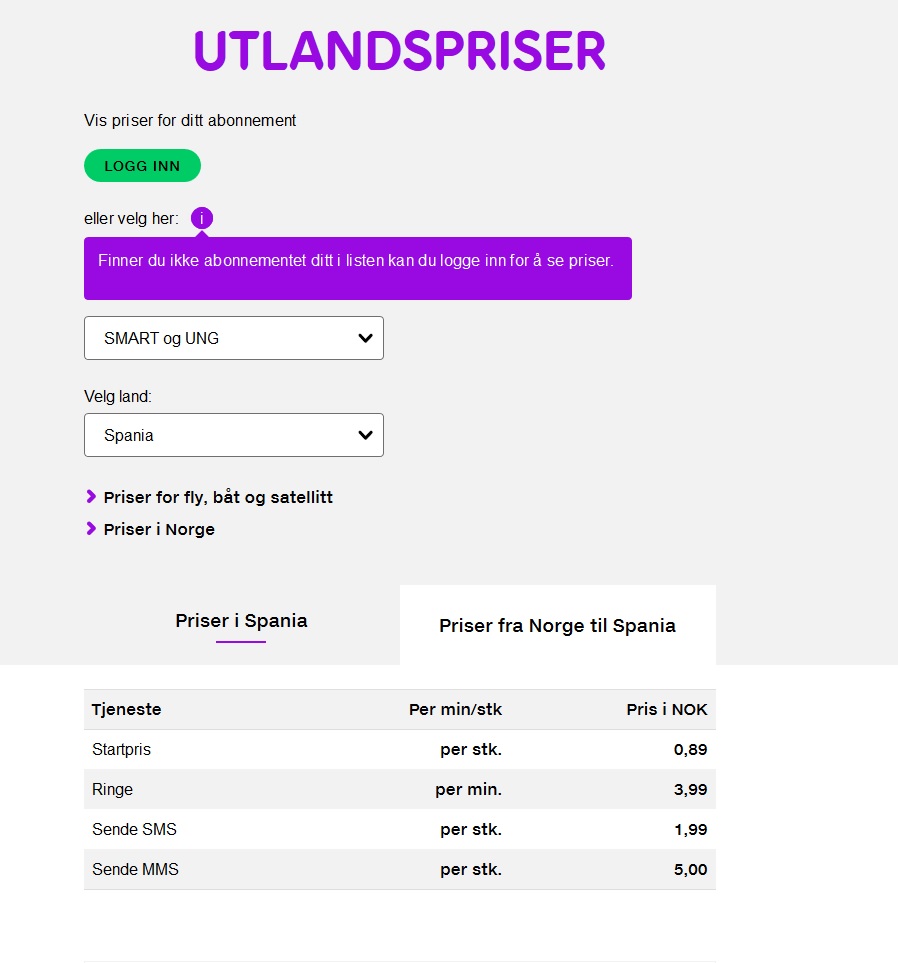Open the Priser i Norge link

coord(159,529)
